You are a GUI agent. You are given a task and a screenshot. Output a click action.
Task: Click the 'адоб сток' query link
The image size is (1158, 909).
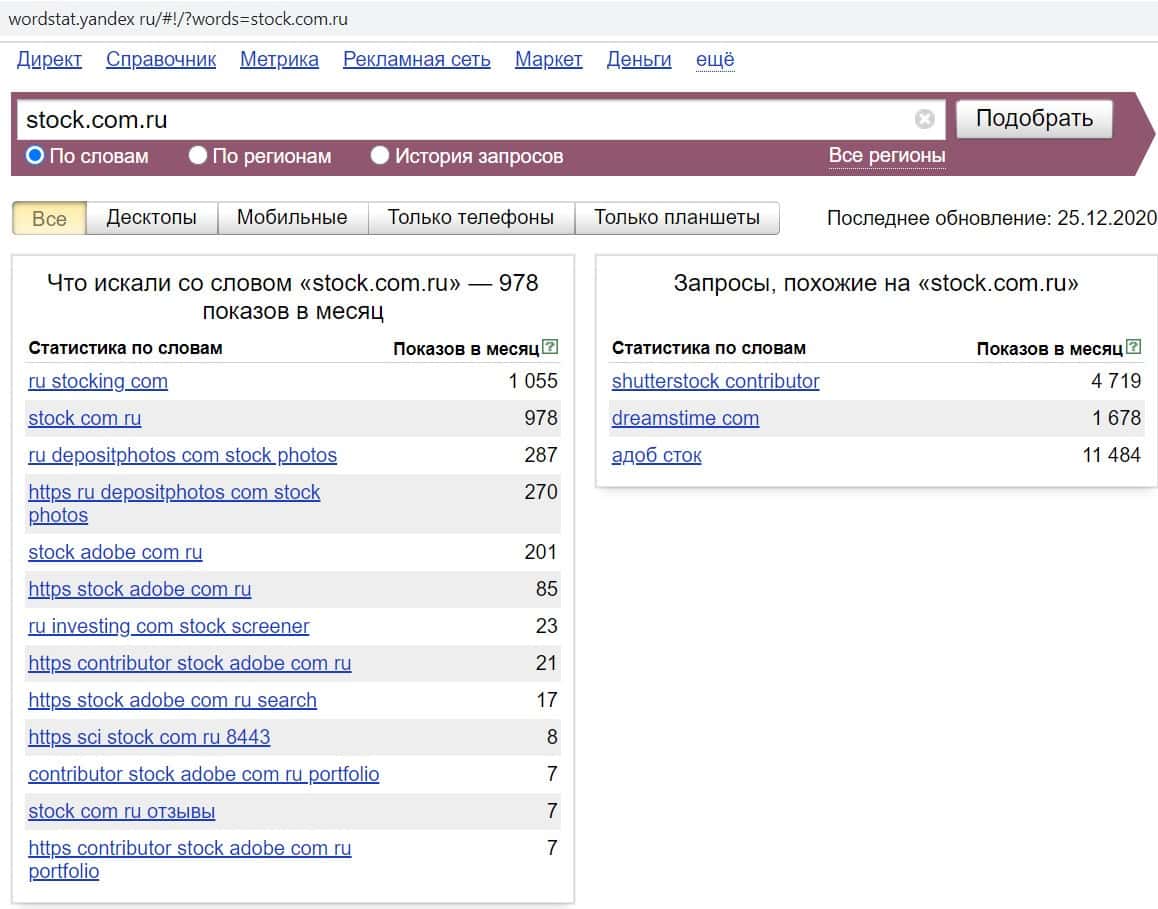click(x=656, y=455)
